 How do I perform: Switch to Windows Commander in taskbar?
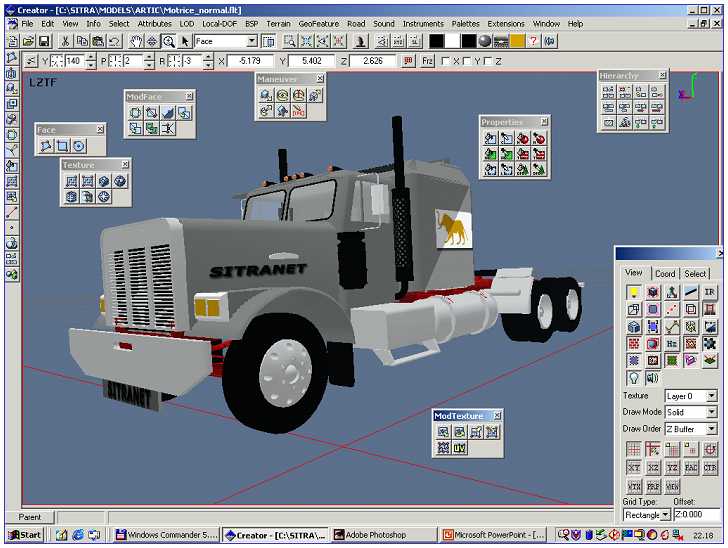(167, 535)
